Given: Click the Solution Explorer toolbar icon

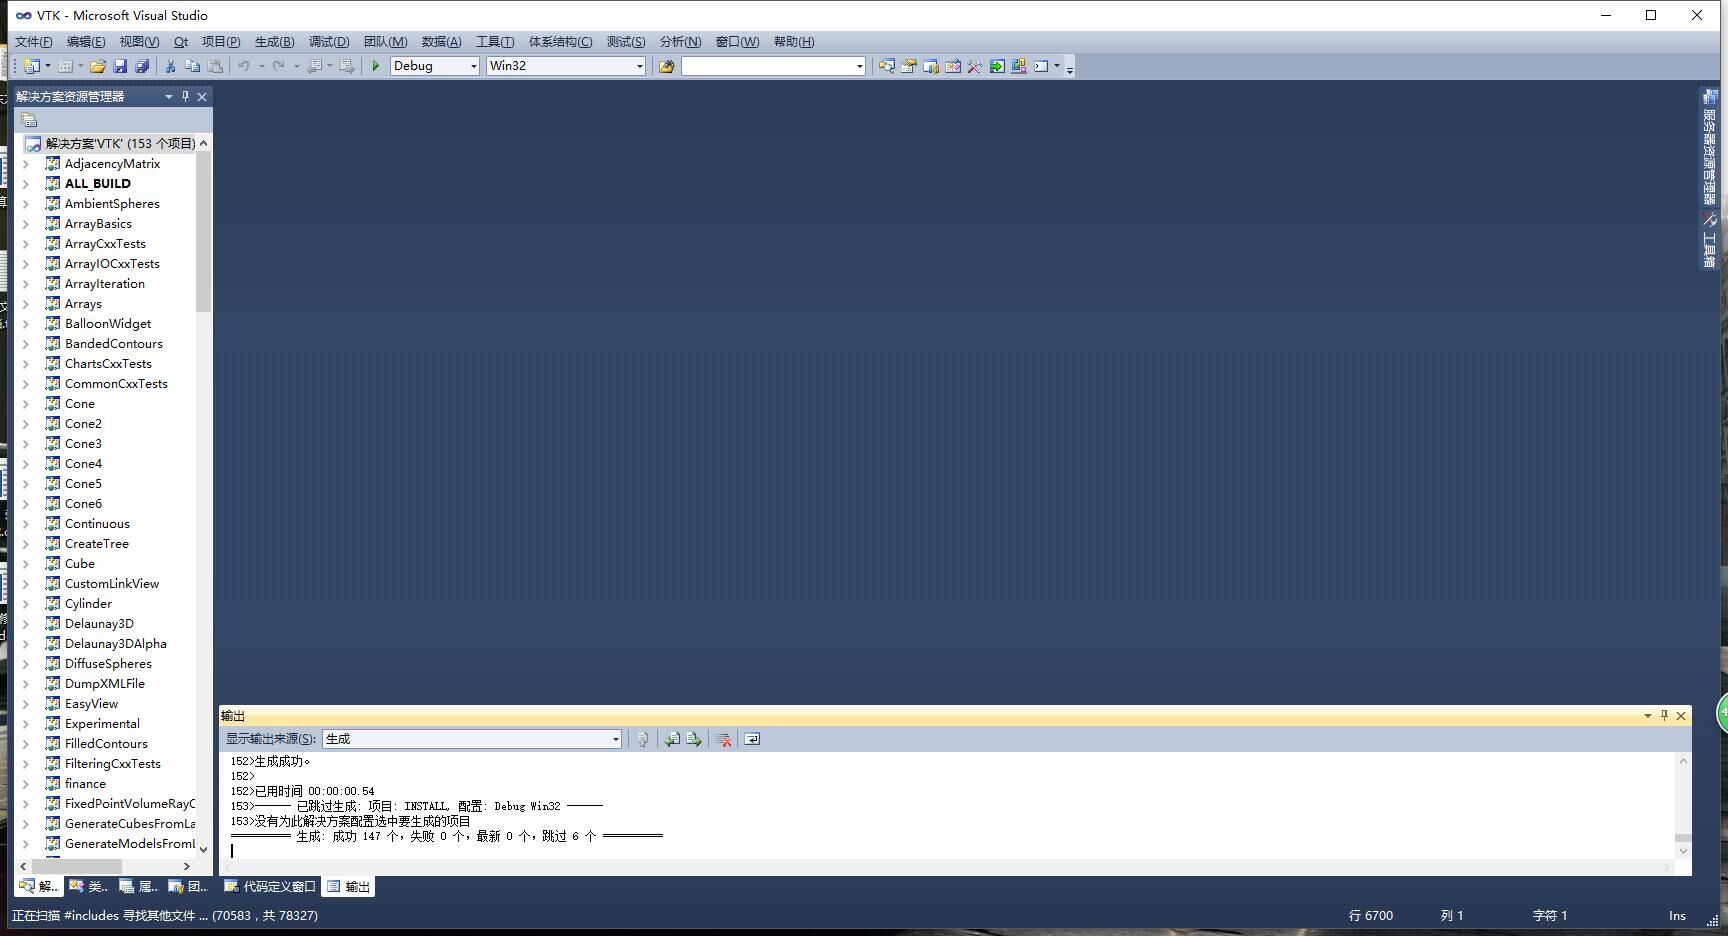Looking at the screenshot, I should pos(886,66).
